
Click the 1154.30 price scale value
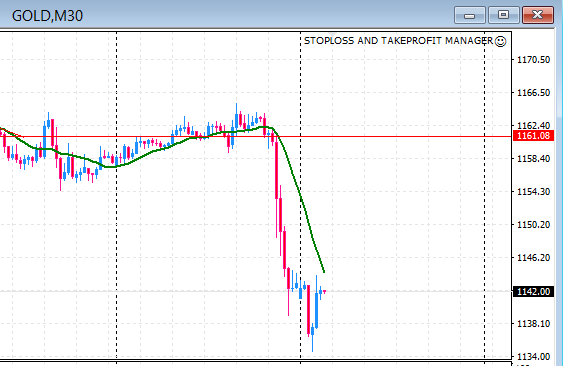pos(533,192)
